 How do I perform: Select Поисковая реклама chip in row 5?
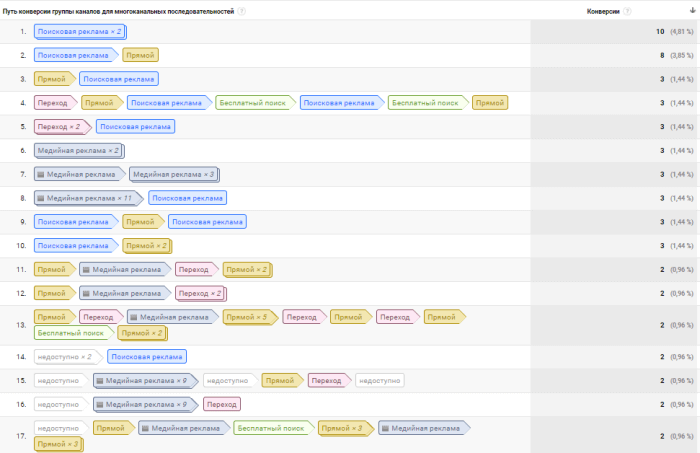[x=135, y=127]
